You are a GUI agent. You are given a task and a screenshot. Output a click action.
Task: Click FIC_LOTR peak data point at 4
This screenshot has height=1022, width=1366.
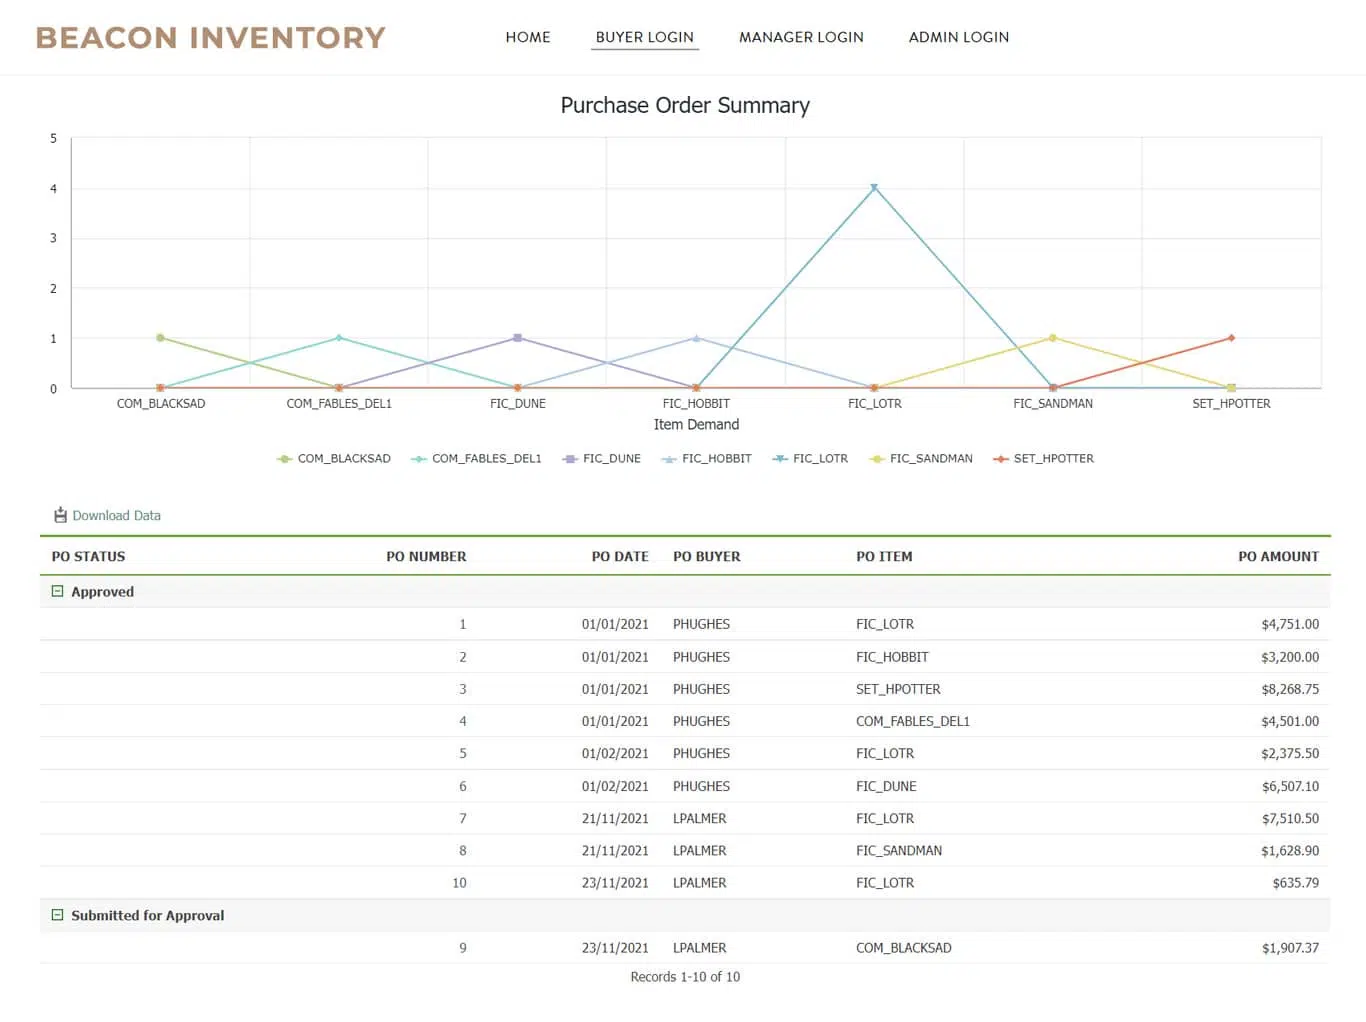pyautogui.click(x=874, y=188)
